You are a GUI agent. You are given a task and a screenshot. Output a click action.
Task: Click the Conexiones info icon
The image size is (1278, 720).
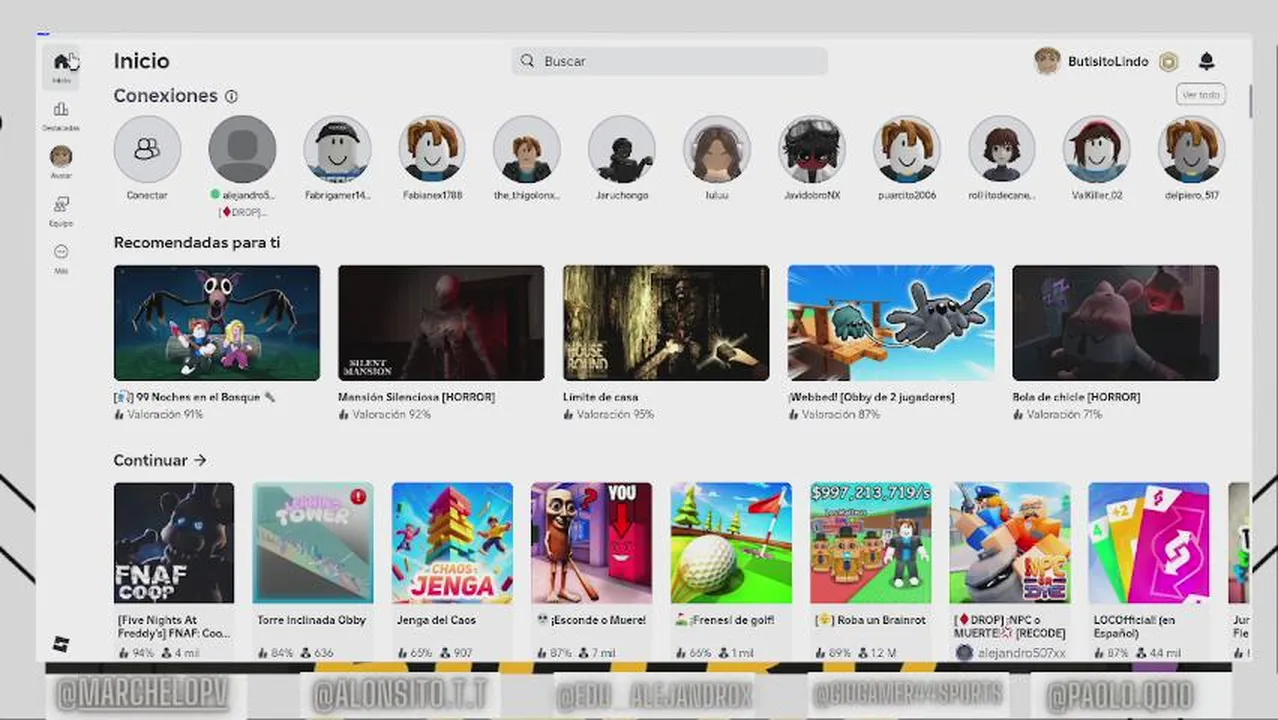point(231,97)
